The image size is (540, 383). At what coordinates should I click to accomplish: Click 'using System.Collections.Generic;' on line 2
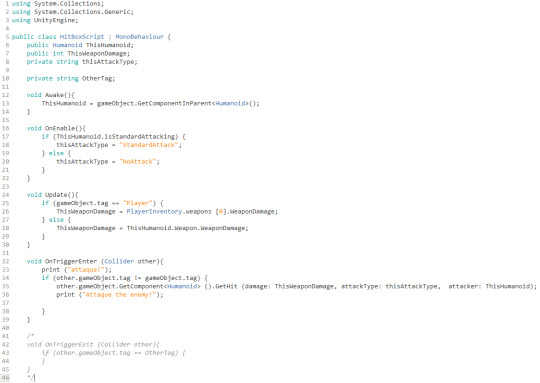(73, 12)
